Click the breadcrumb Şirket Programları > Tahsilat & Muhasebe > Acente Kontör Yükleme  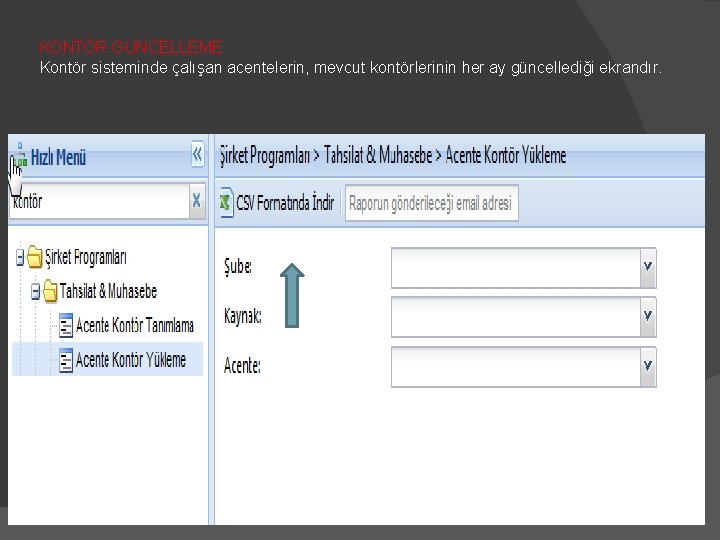pos(393,155)
